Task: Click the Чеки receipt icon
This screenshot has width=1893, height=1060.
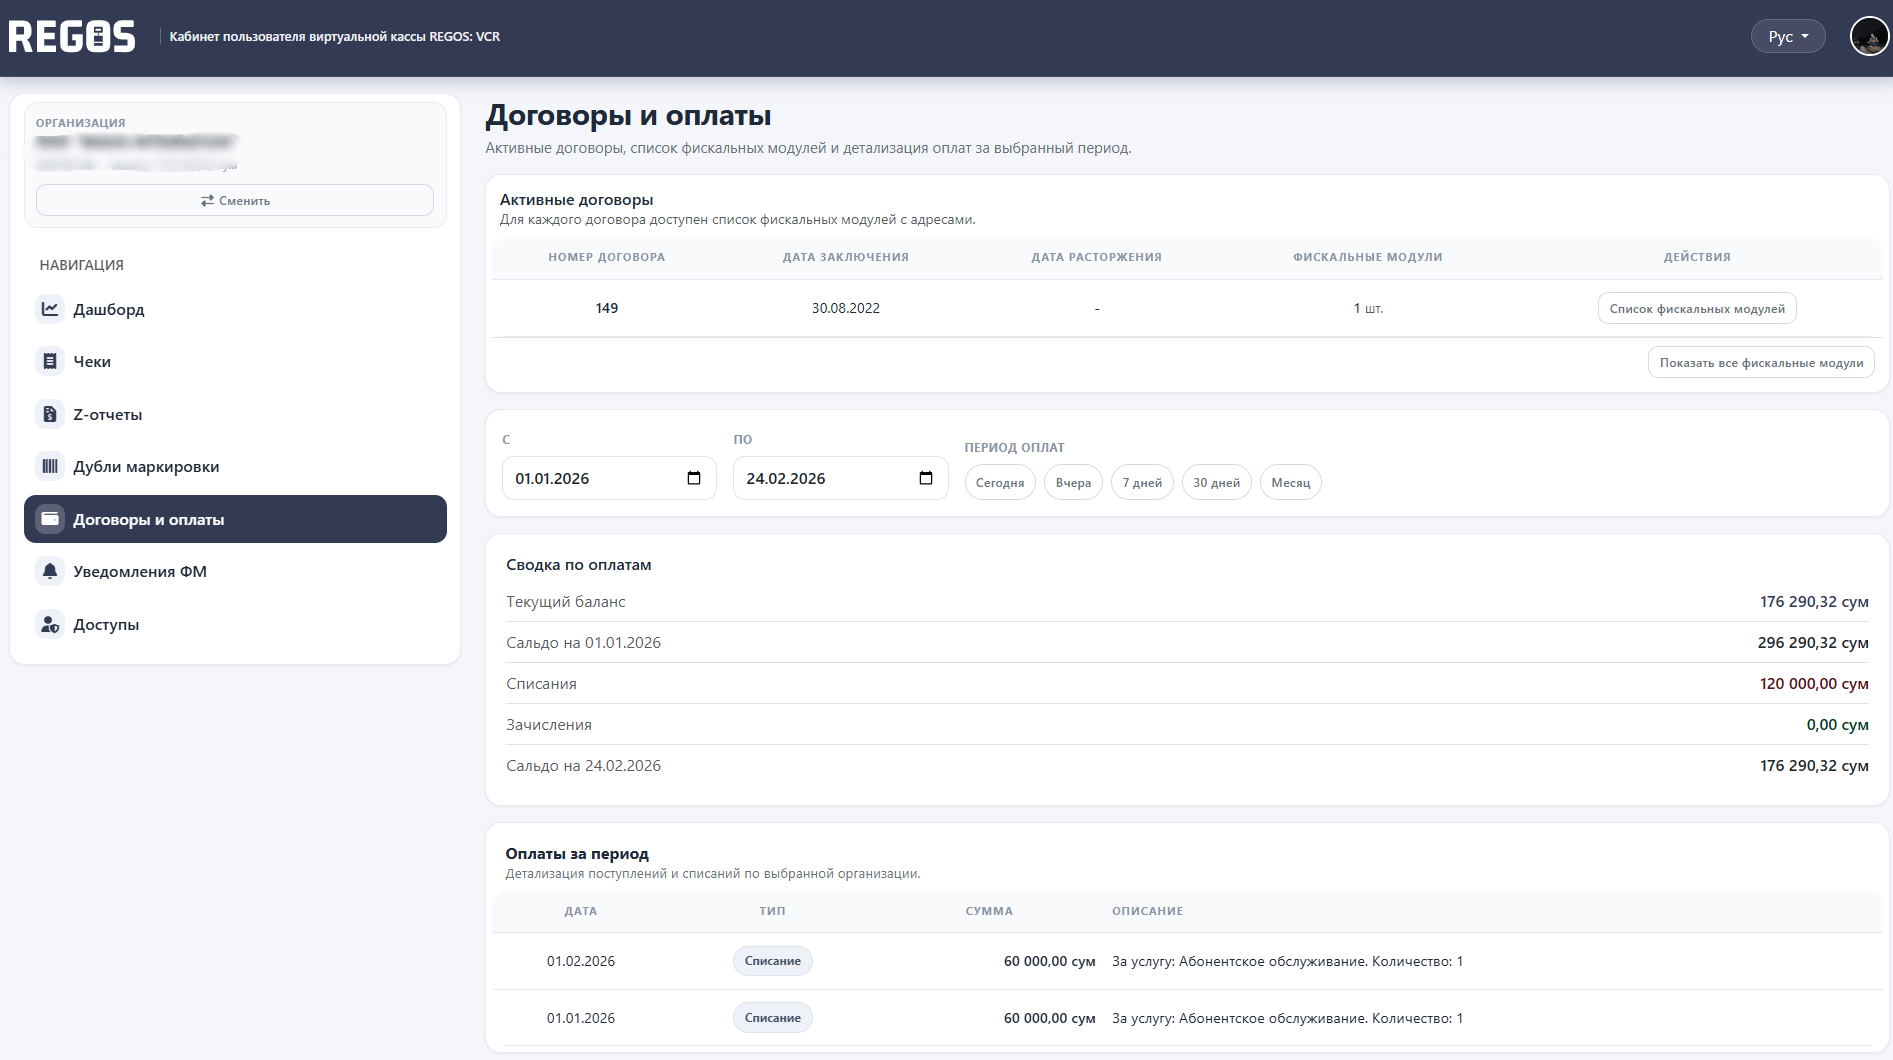Action: [50, 361]
